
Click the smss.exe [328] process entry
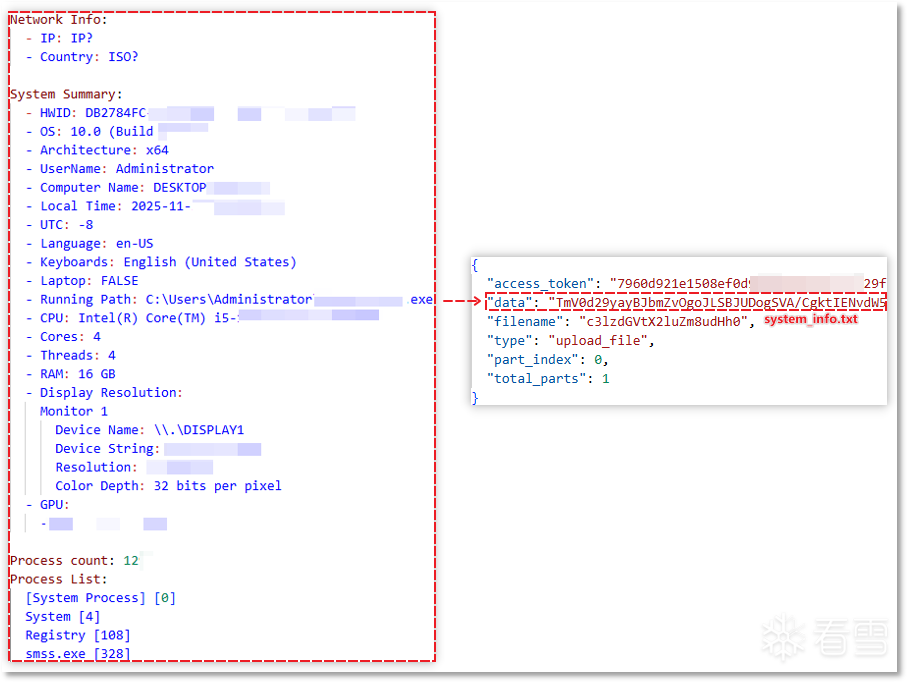tap(78, 654)
